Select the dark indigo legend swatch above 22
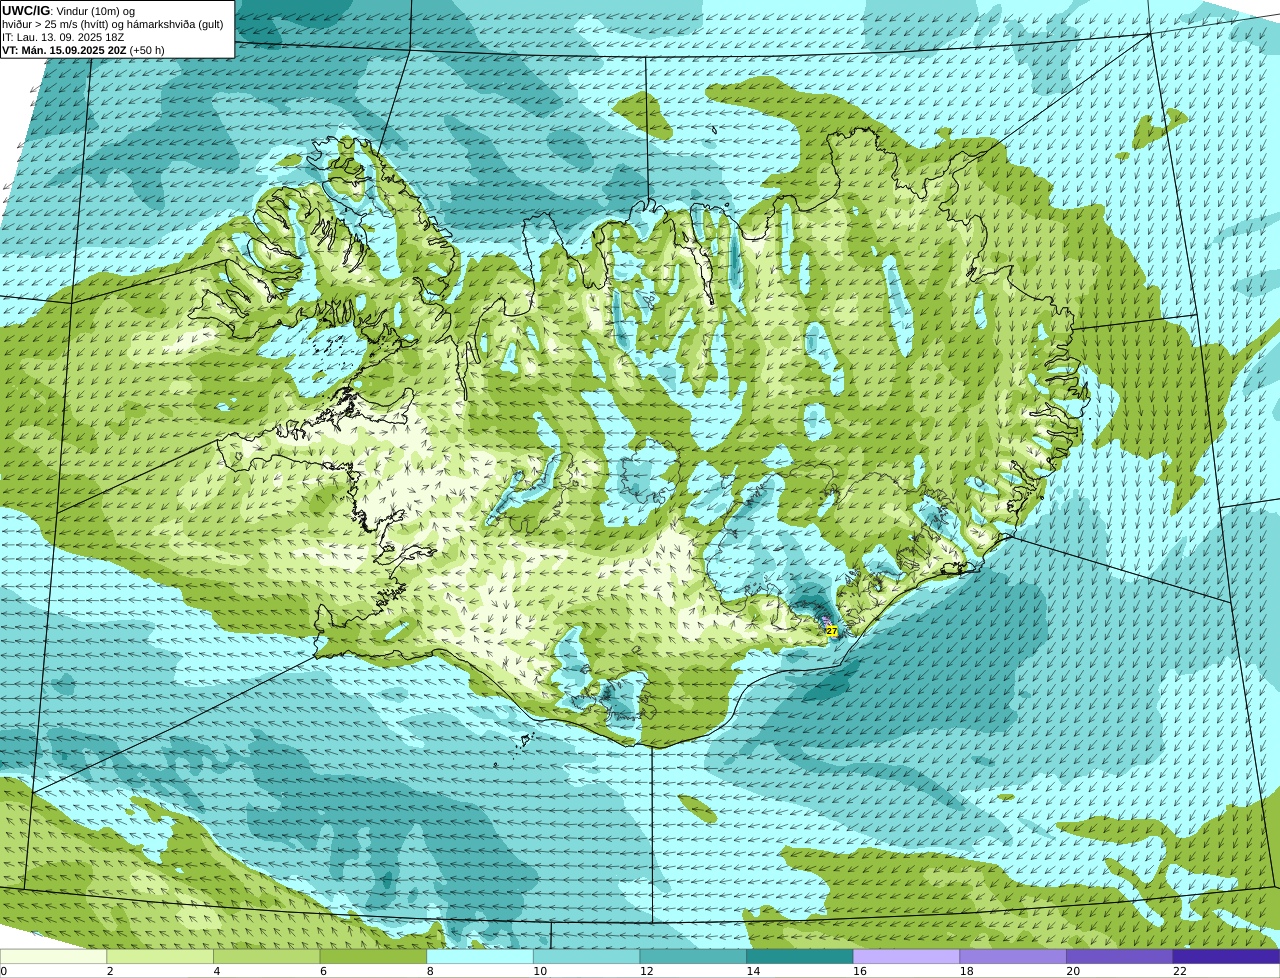The width and height of the screenshot is (1280, 978). tap(1226, 957)
